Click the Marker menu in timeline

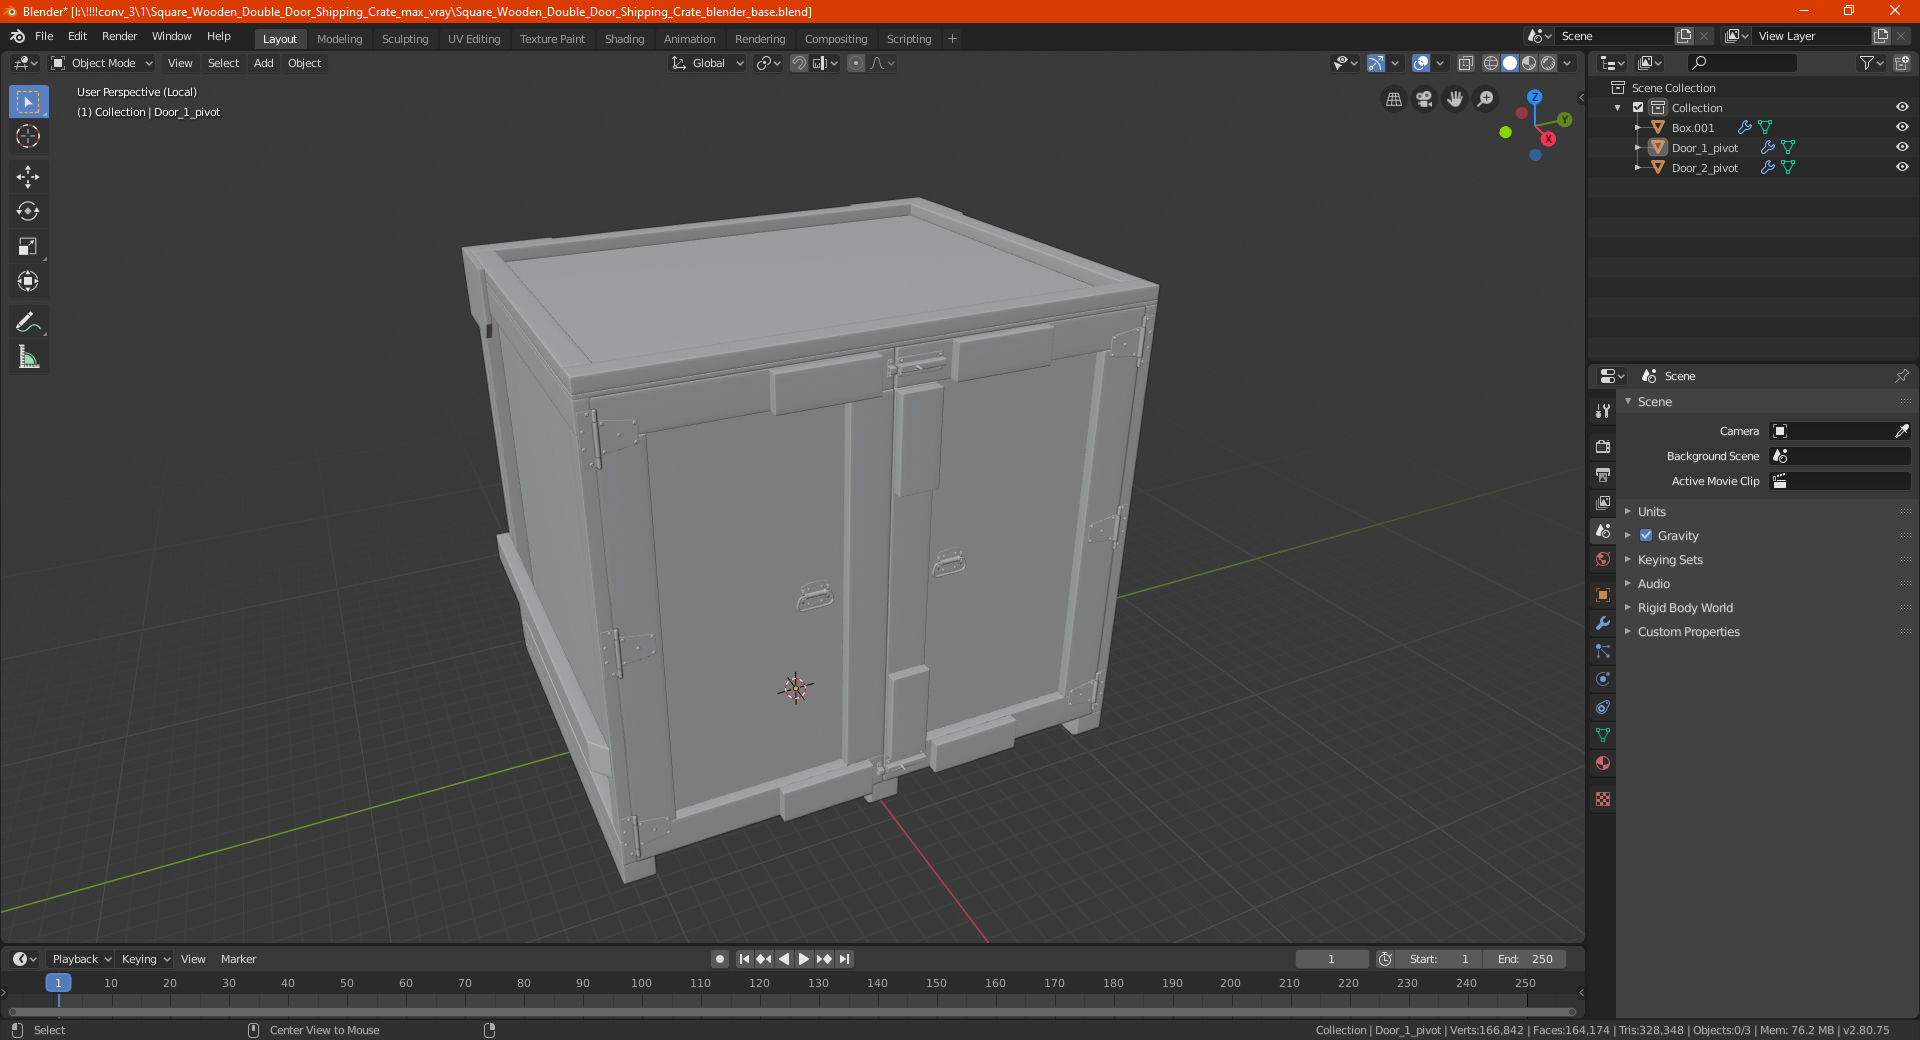pos(238,959)
